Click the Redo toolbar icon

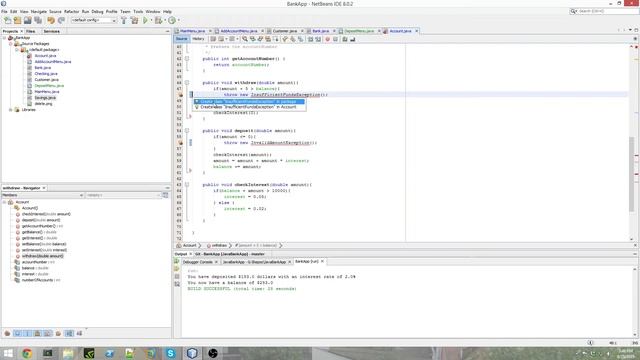pyautogui.click(x=61, y=20)
